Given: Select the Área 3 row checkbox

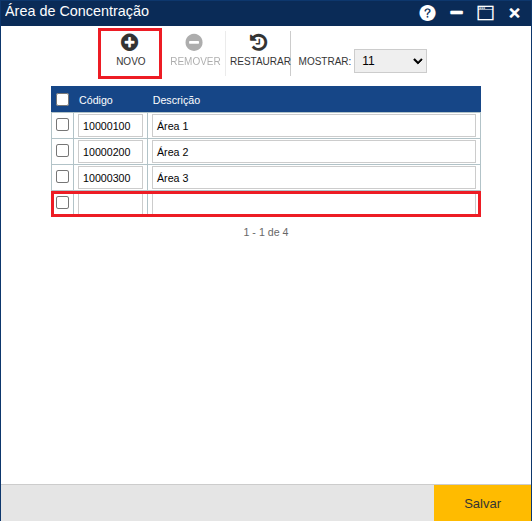Looking at the screenshot, I should click(x=62, y=177).
